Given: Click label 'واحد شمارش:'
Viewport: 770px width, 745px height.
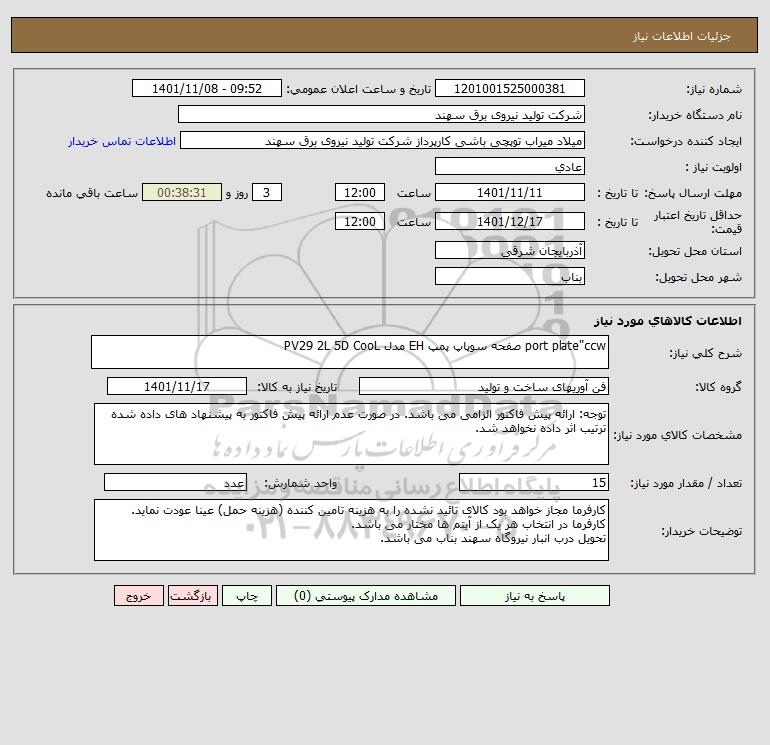Looking at the screenshot, I should pos(301,483).
